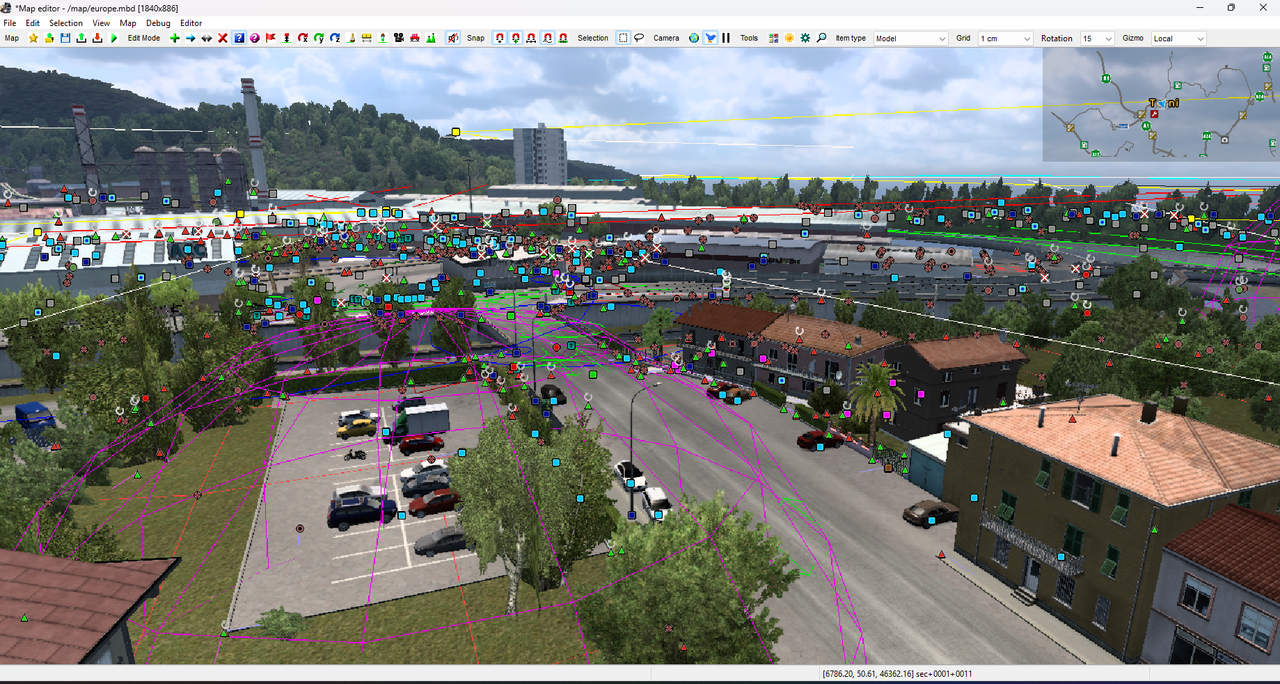The height and width of the screenshot is (684, 1280).
Task: Toggle the pause bars camera button
Action: 726,38
